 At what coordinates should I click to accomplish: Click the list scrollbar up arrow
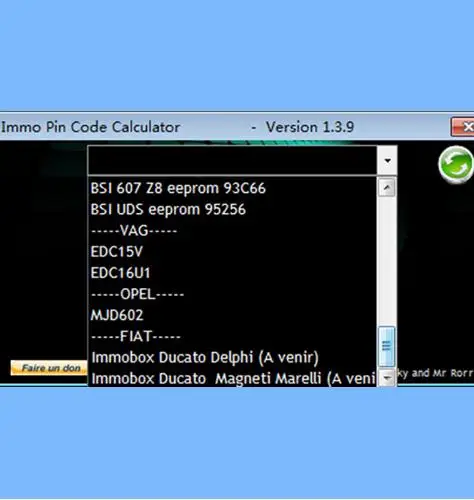point(387,188)
